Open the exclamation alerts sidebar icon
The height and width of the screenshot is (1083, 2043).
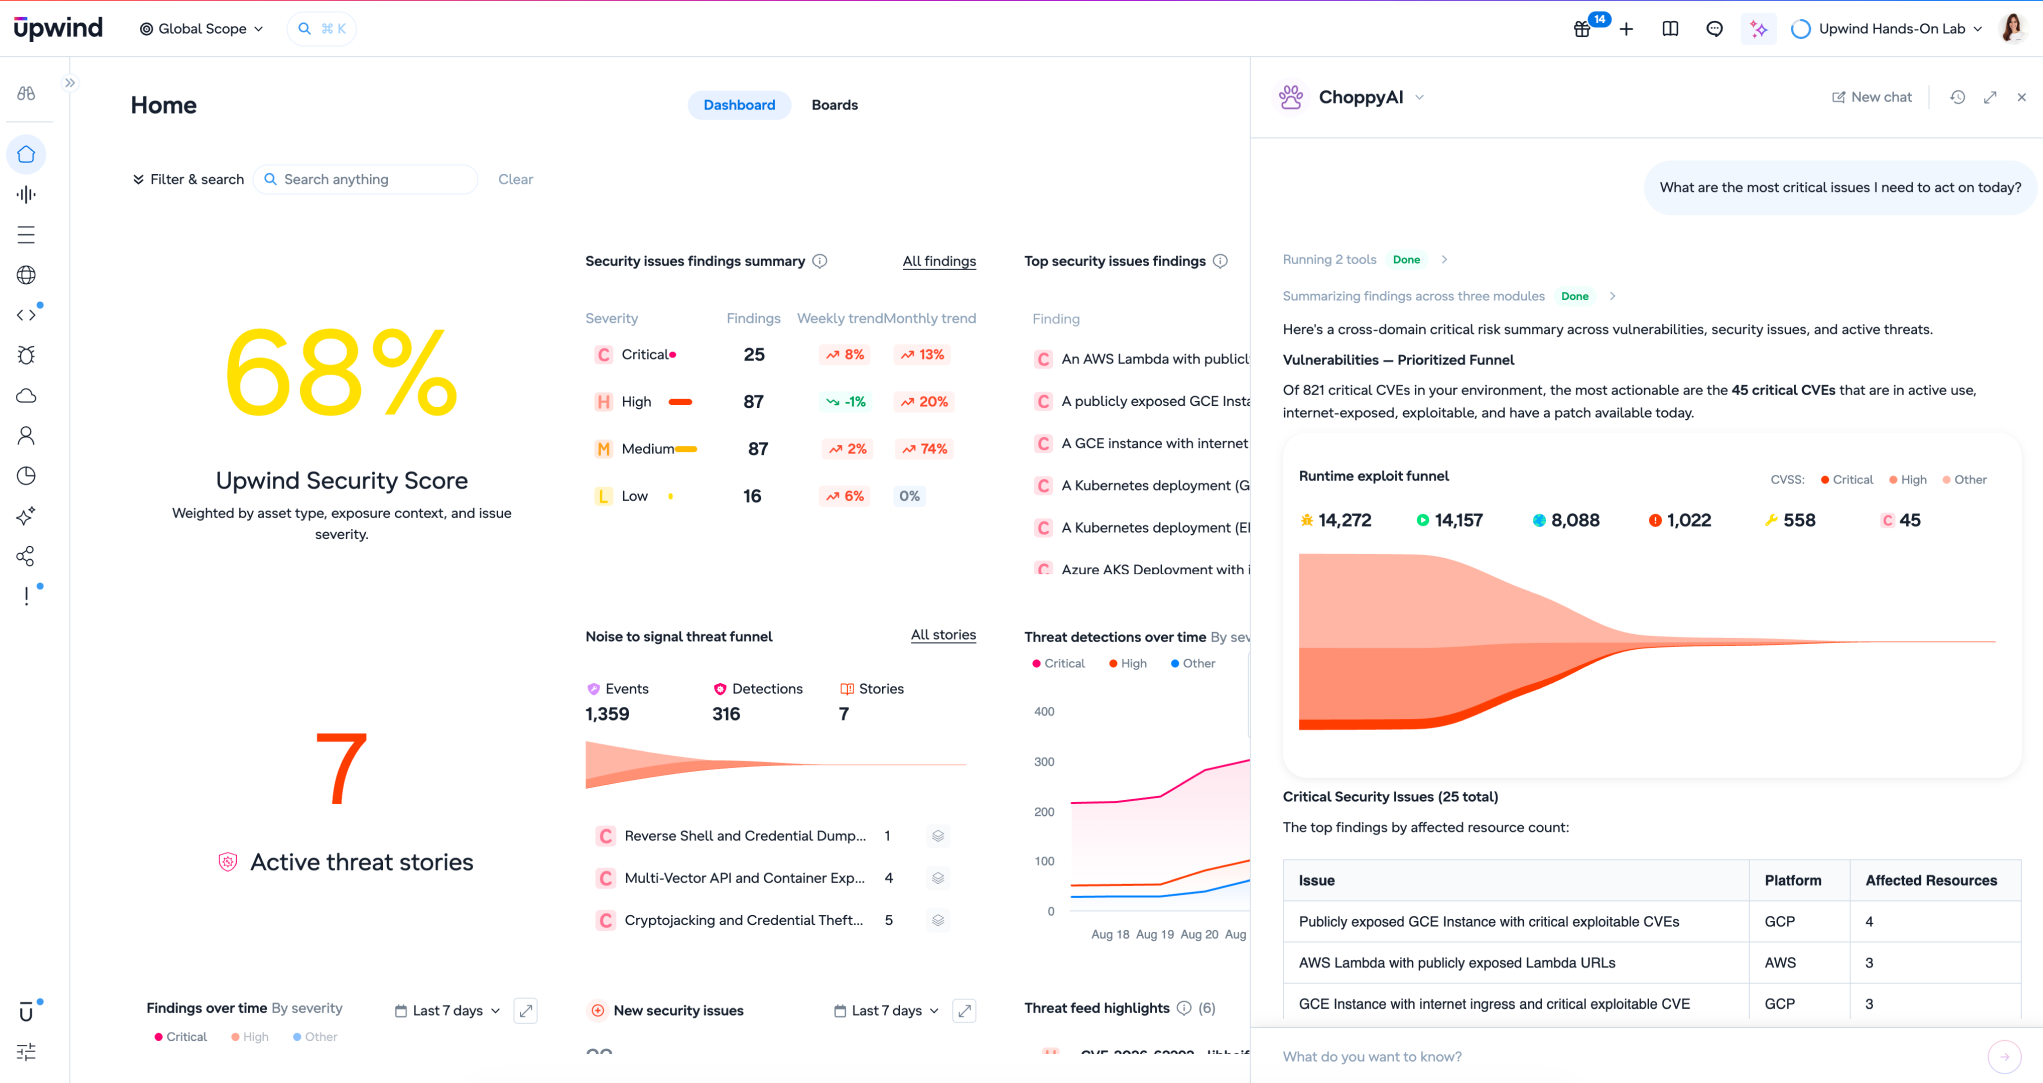(x=26, y=596)
